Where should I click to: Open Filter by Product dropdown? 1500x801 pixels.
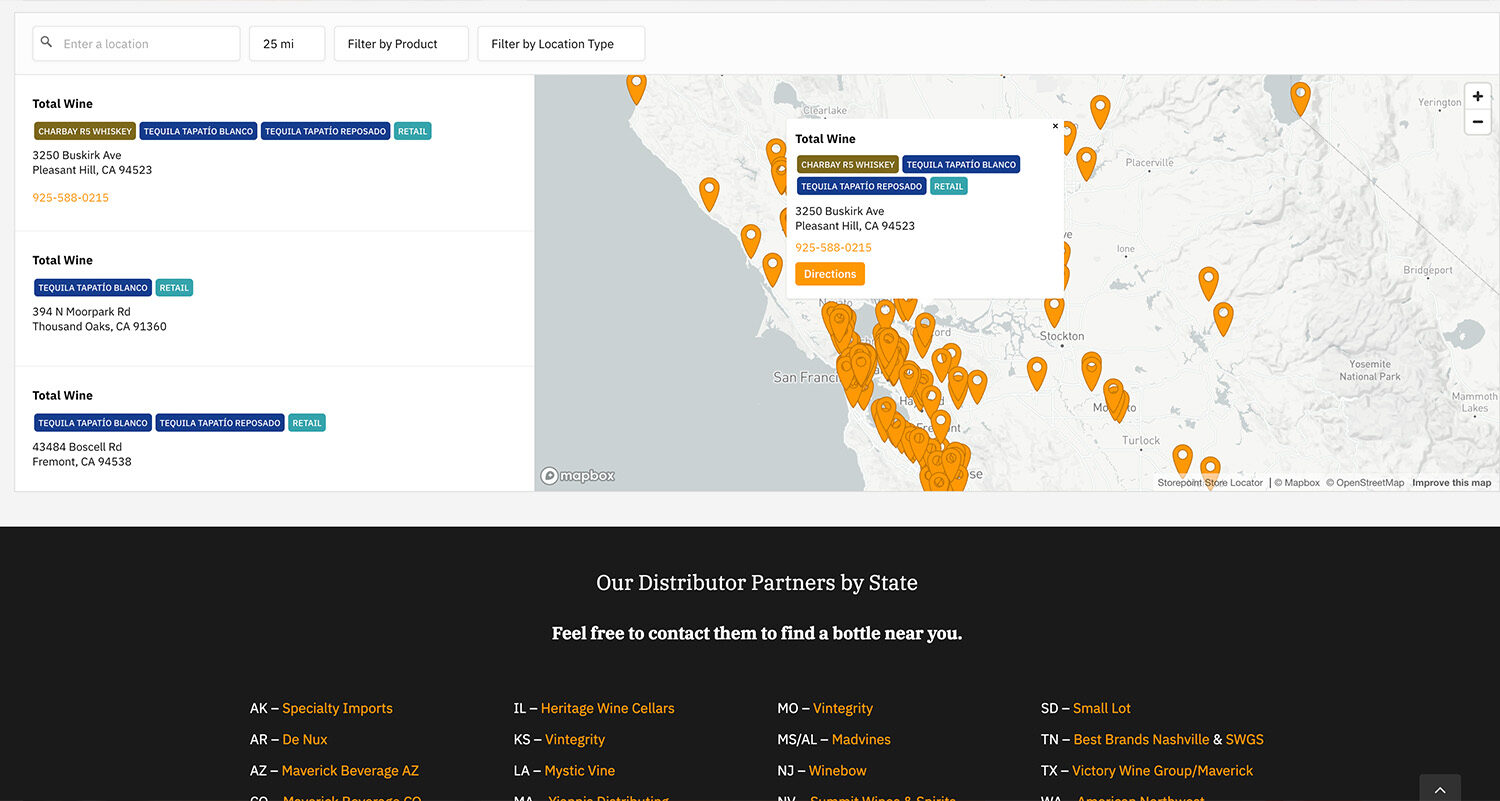(401, 44)
